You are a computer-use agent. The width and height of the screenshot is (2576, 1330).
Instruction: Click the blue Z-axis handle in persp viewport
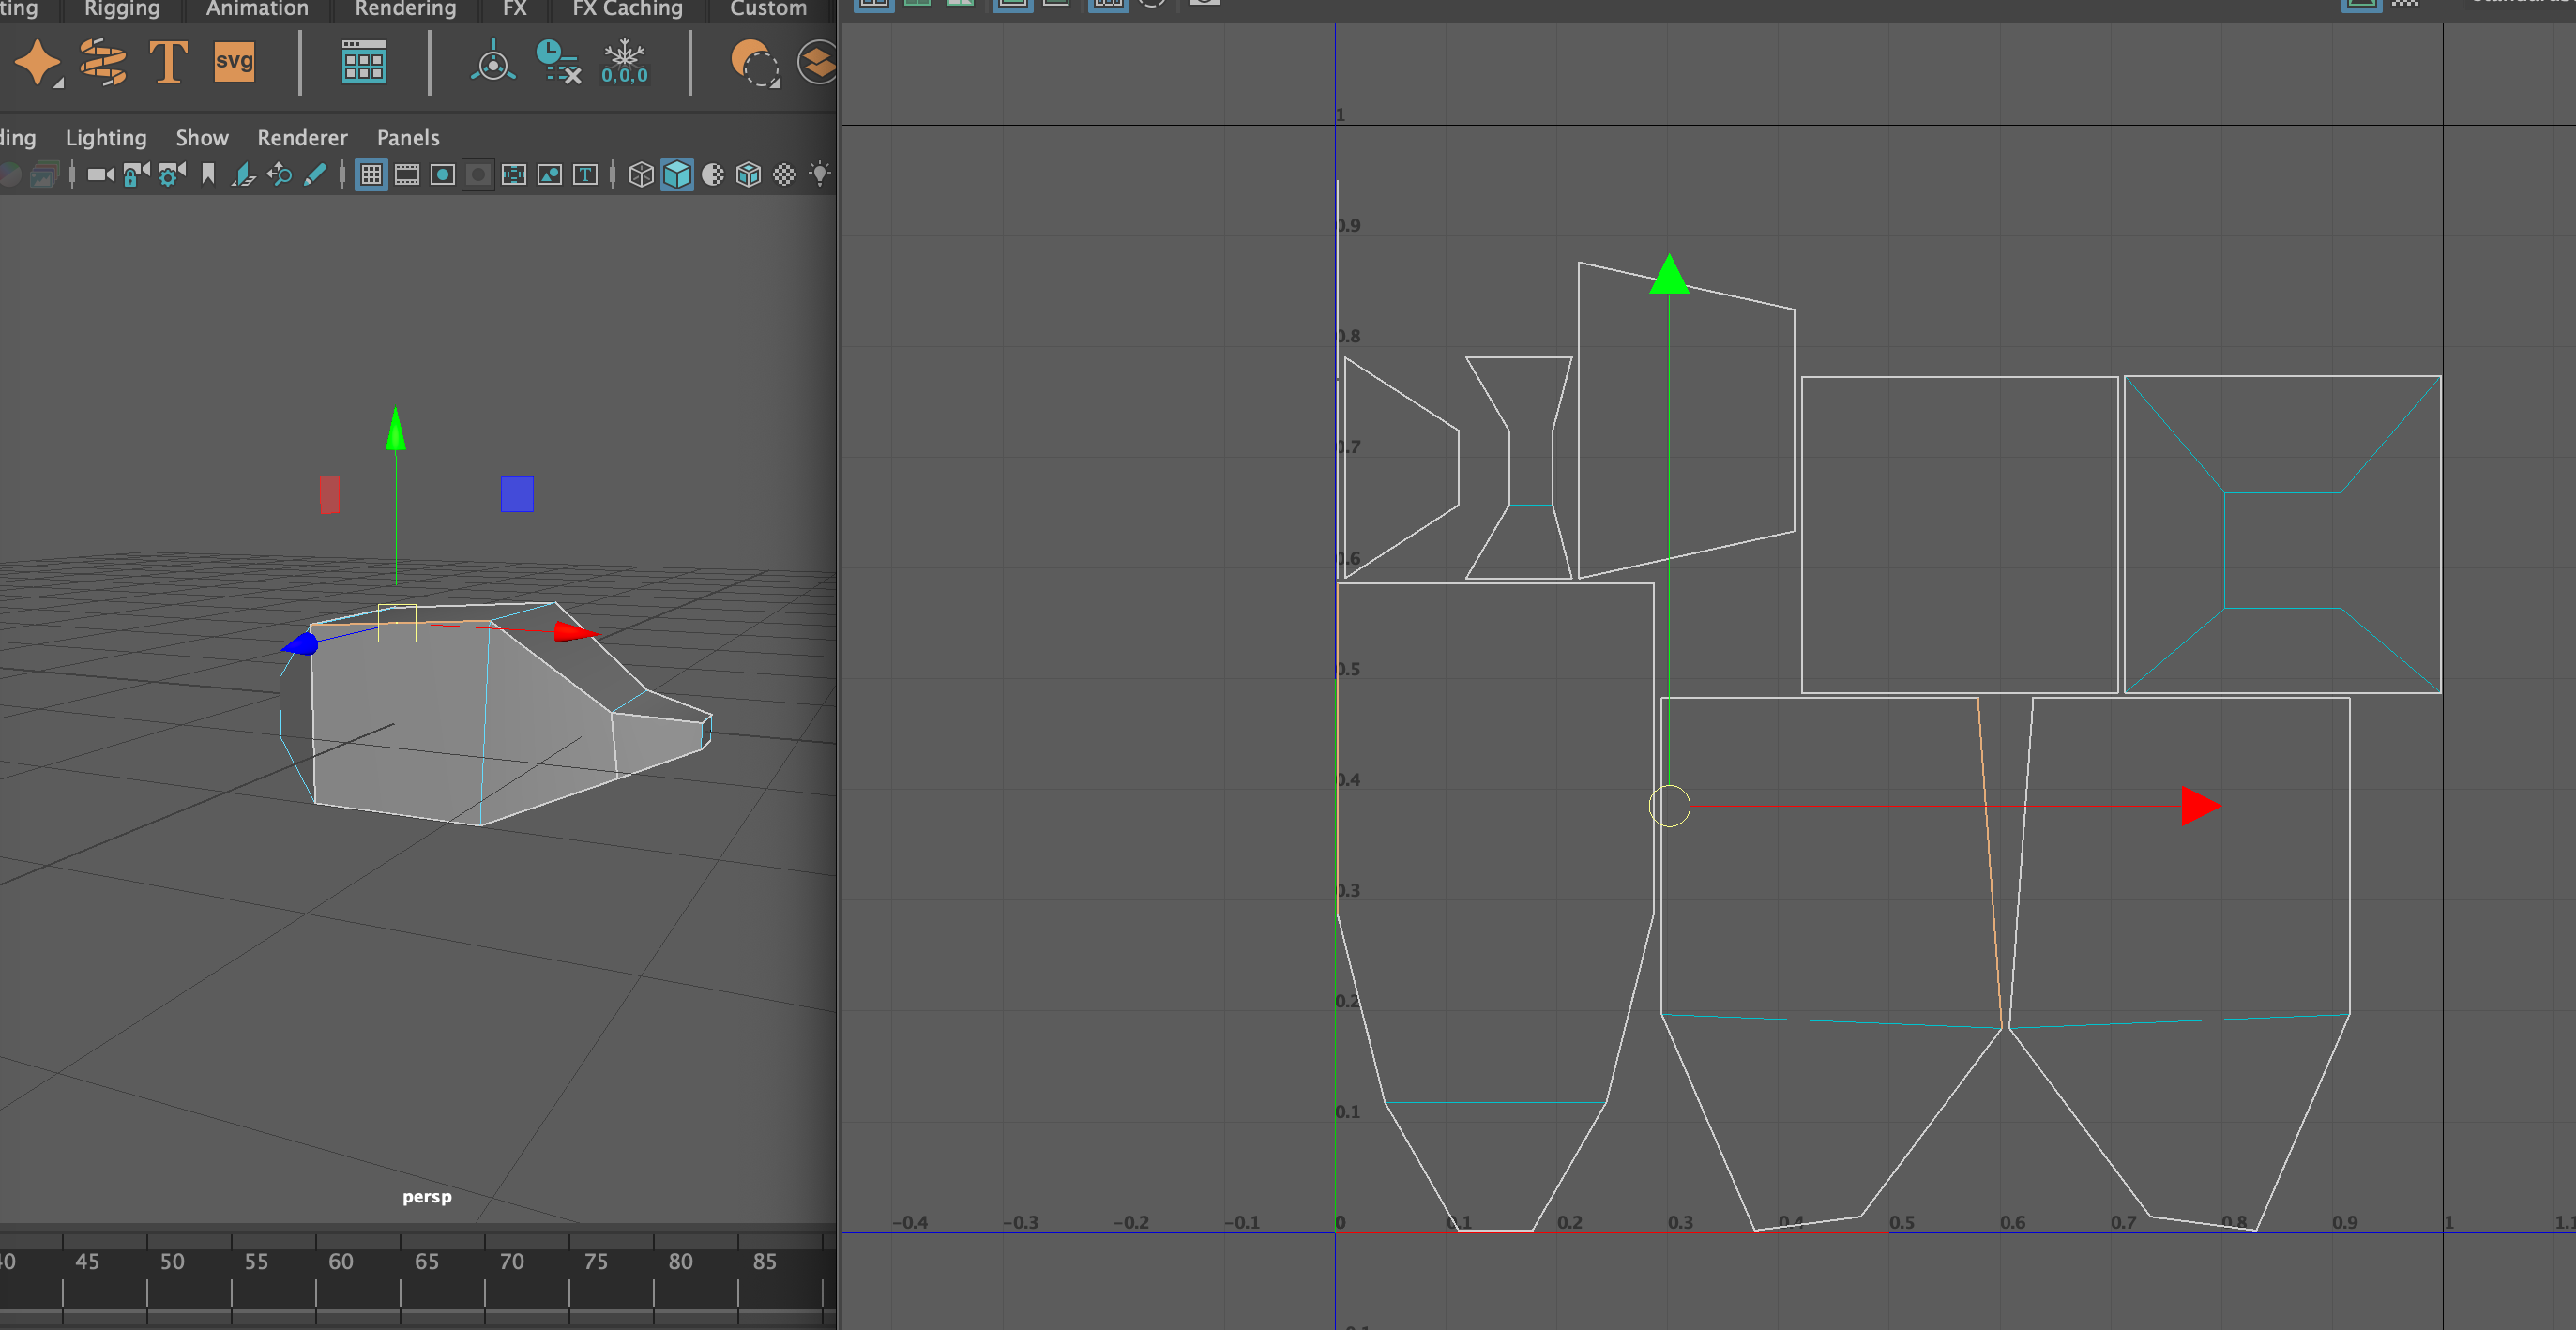301,644
